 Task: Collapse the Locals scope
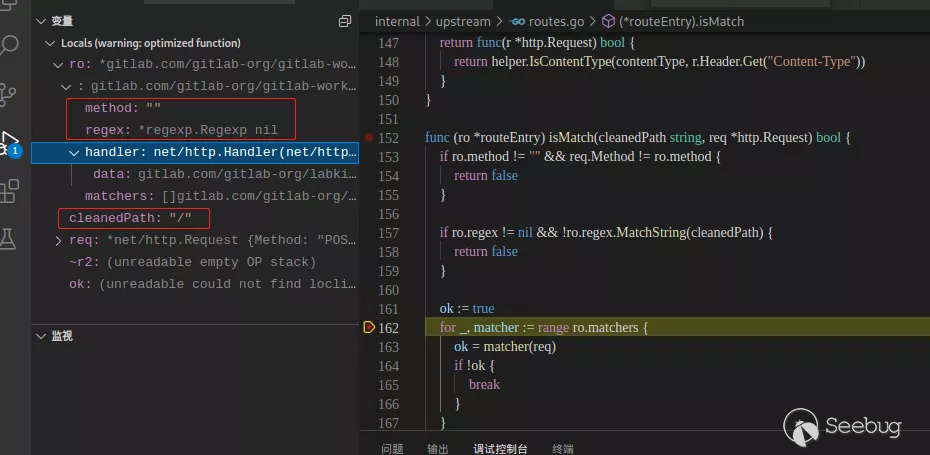(50, 43)
